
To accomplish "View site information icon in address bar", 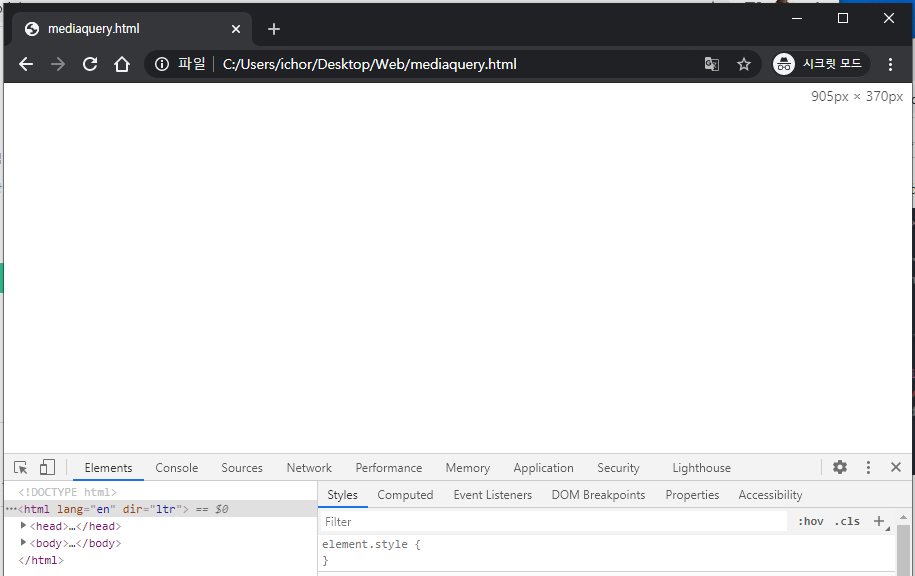I will coord(162,64).
